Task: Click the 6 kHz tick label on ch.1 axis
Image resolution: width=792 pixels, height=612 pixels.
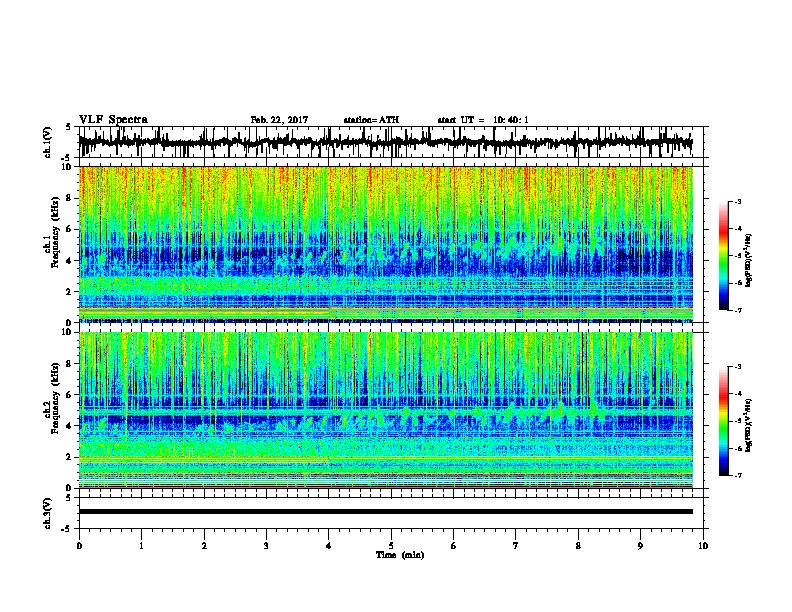Action: point(70,229)
